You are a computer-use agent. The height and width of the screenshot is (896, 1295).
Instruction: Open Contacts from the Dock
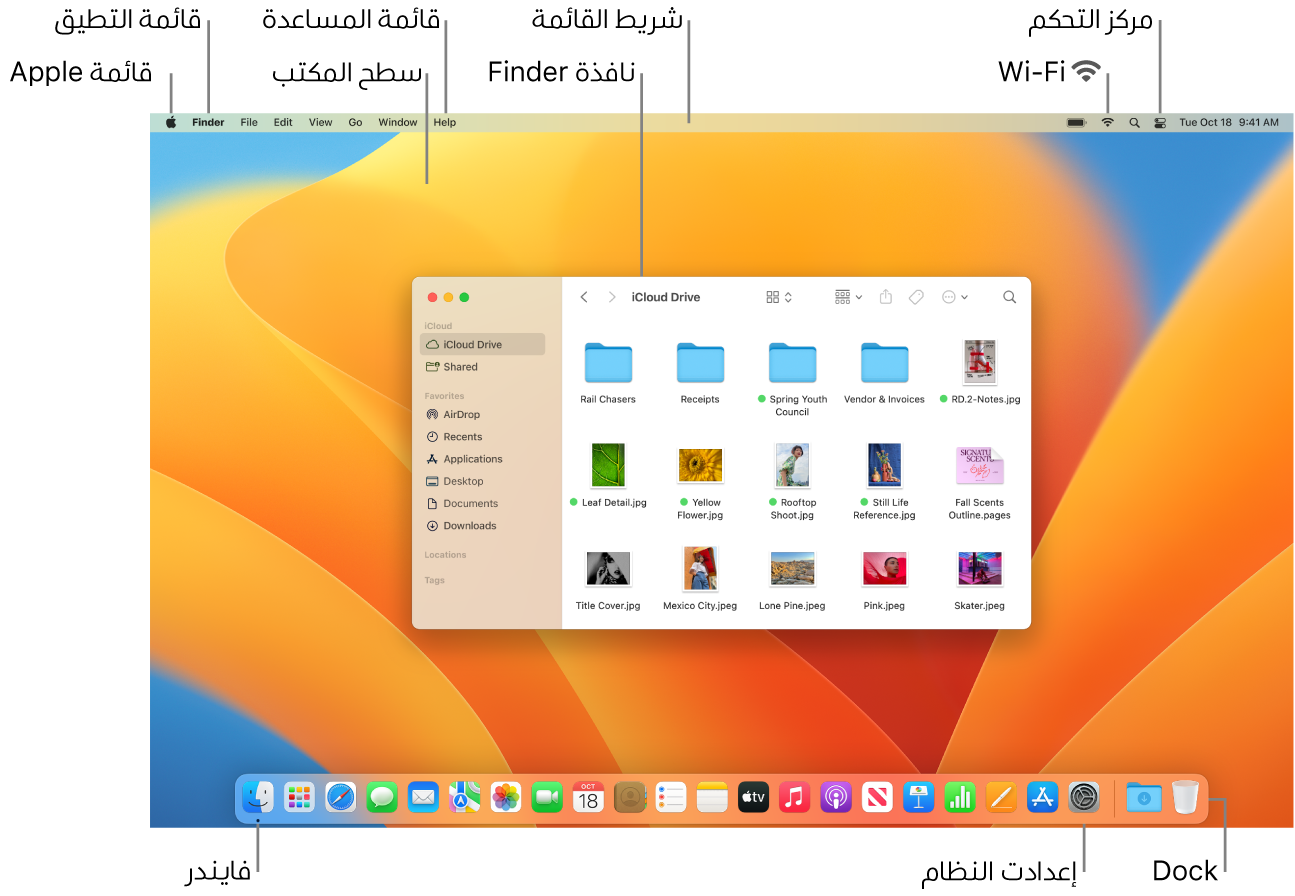click(630, 797)
